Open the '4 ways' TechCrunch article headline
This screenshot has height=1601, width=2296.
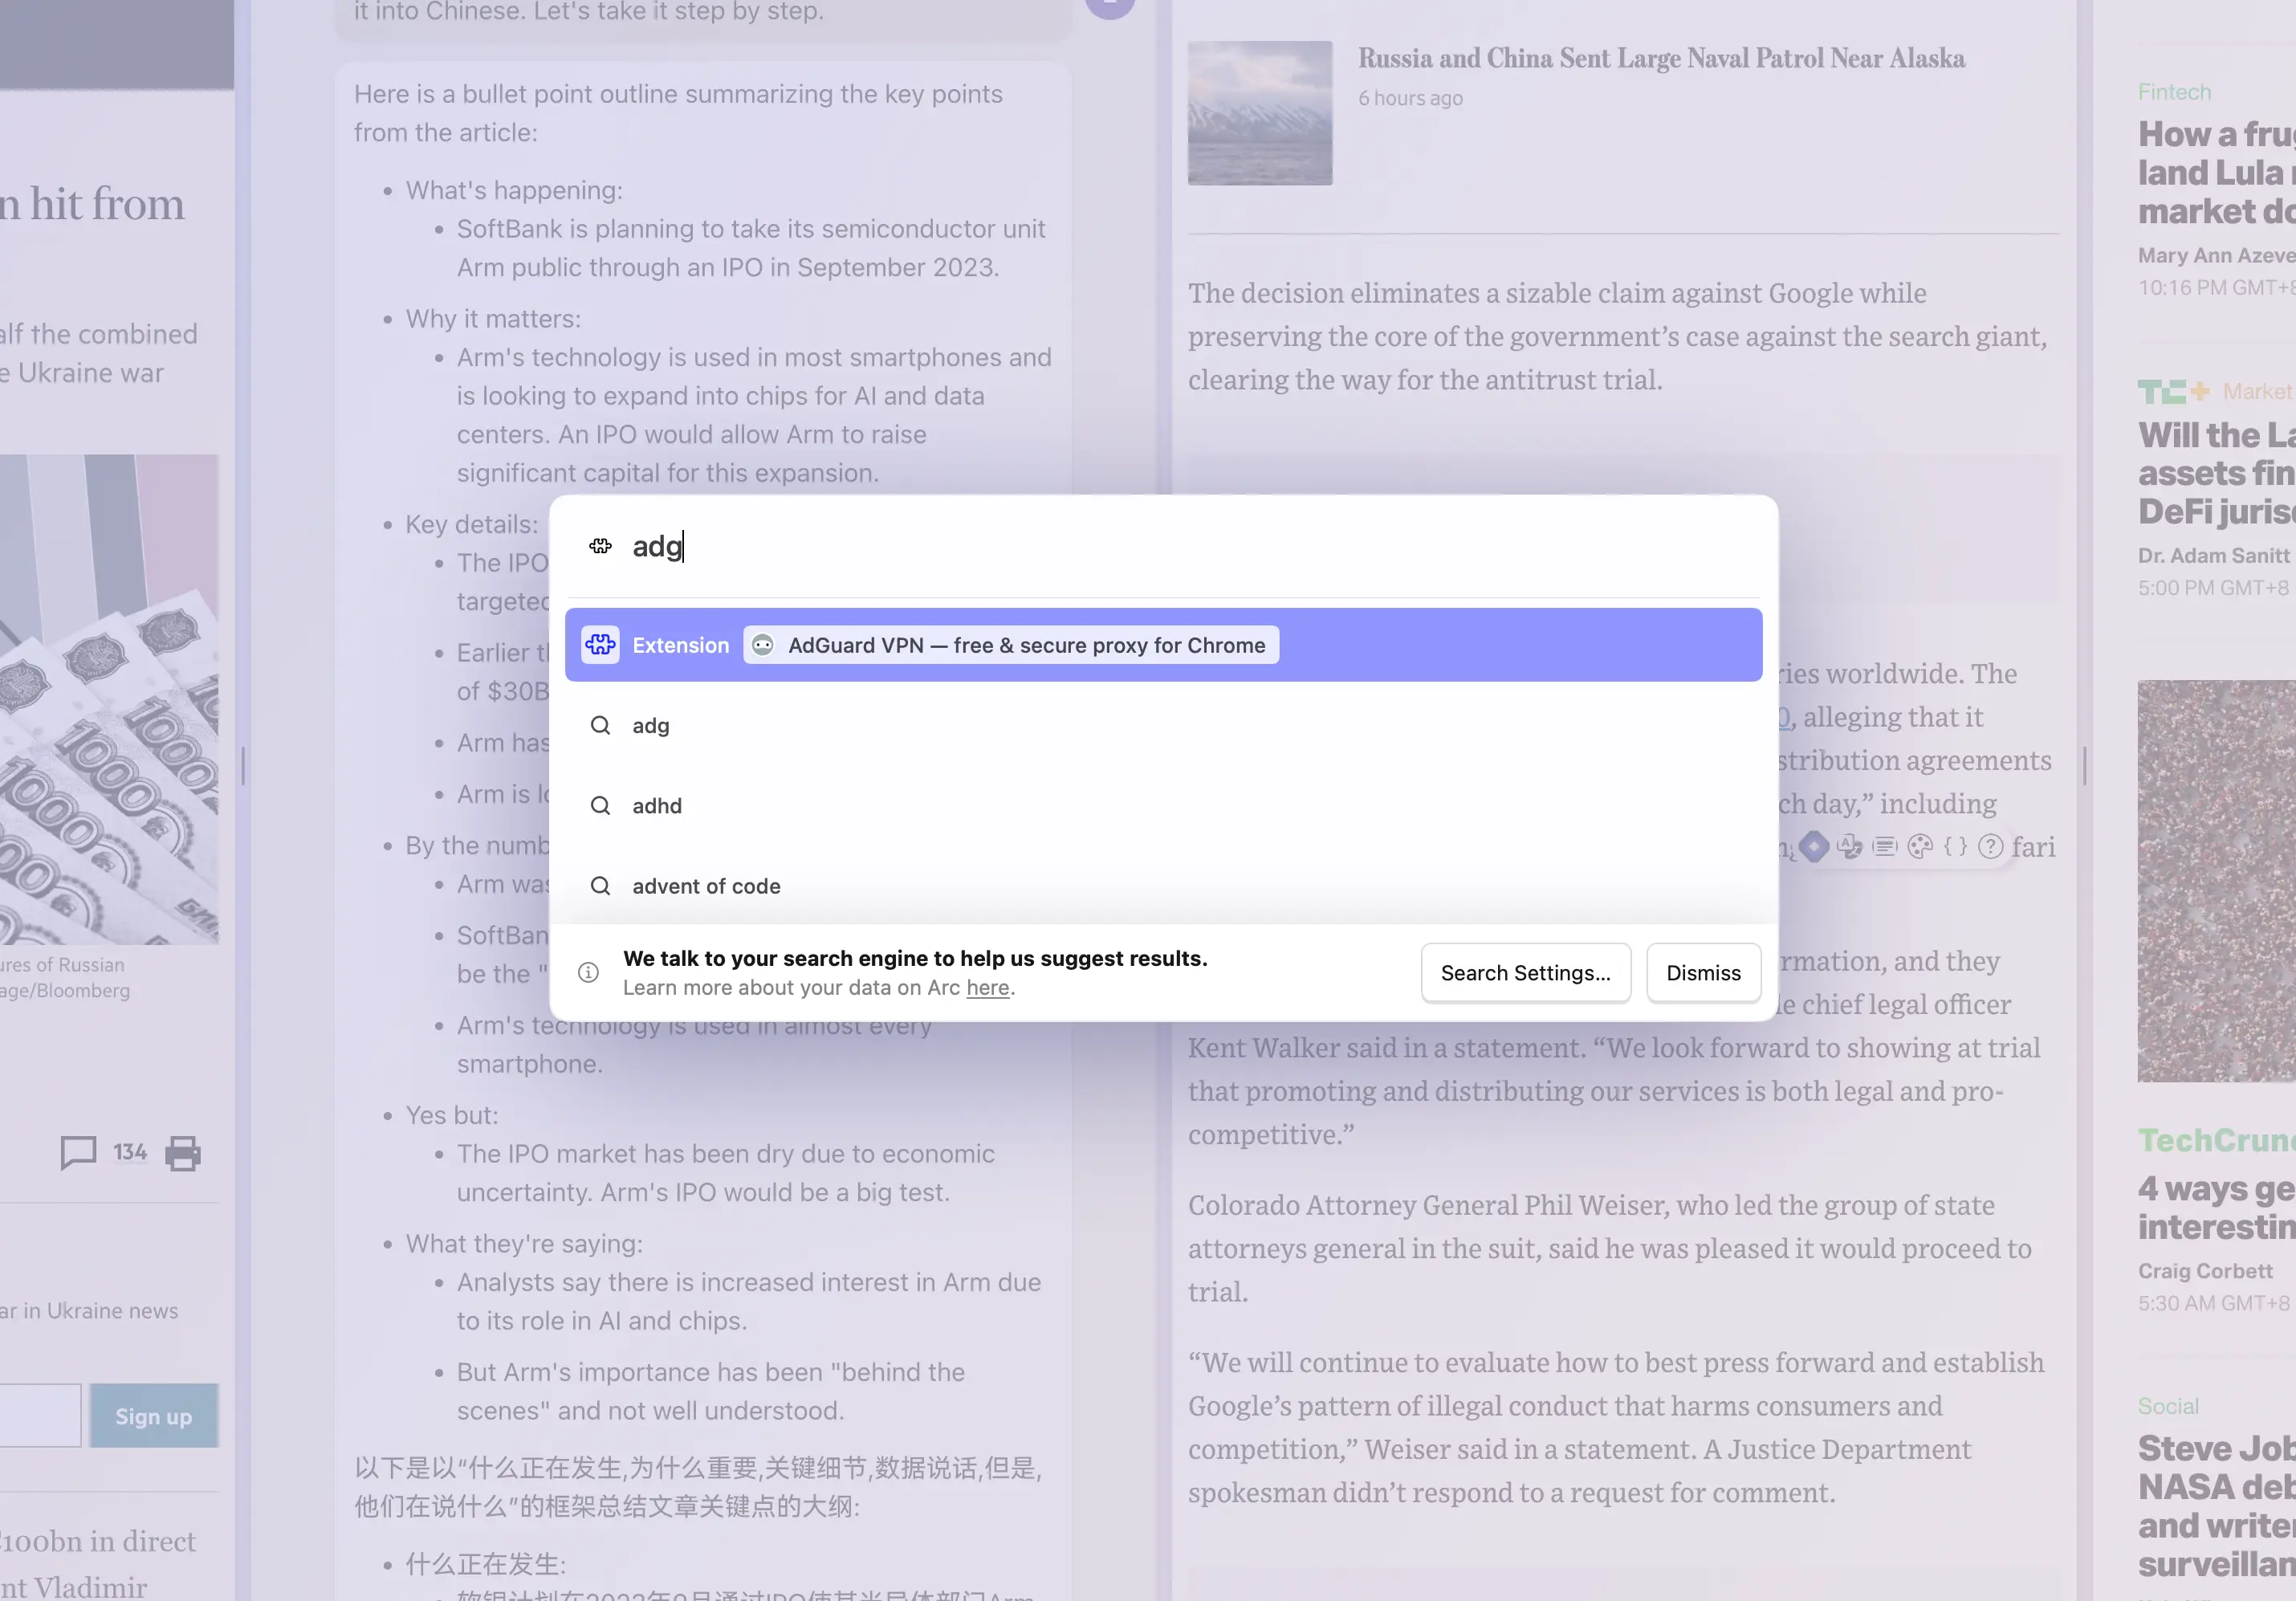(x=2217, y=1207)
